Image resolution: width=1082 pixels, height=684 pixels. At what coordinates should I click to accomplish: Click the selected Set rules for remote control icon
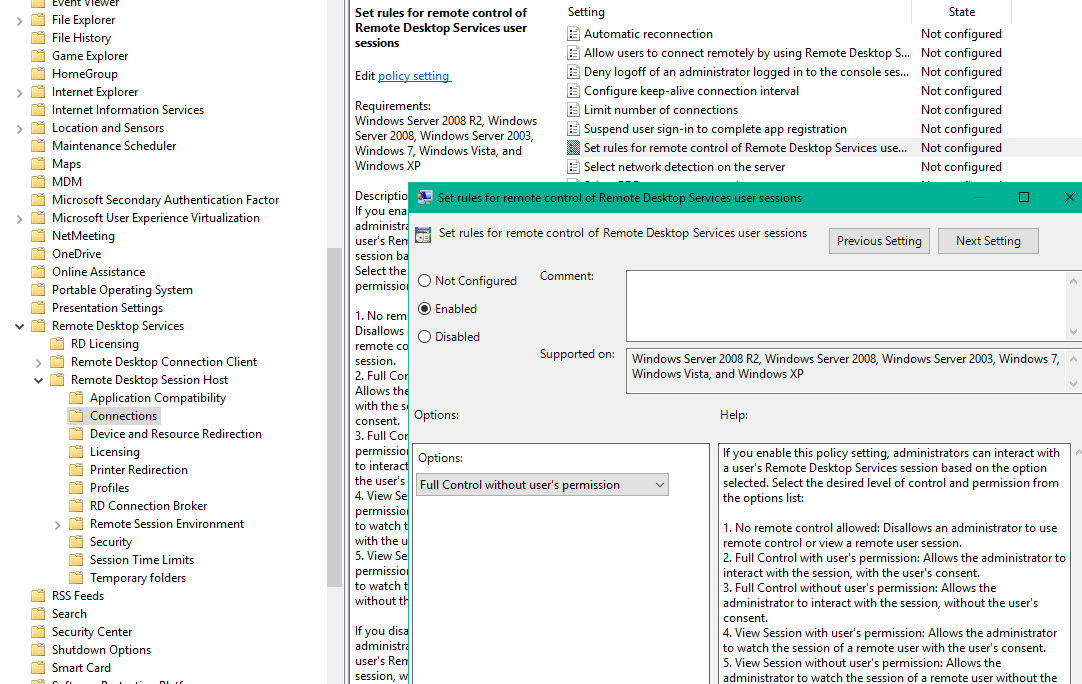(x=573, y=148)
